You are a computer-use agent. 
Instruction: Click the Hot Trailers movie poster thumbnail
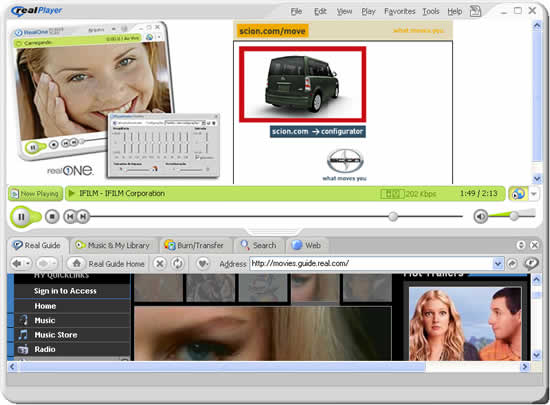[465, 324]
